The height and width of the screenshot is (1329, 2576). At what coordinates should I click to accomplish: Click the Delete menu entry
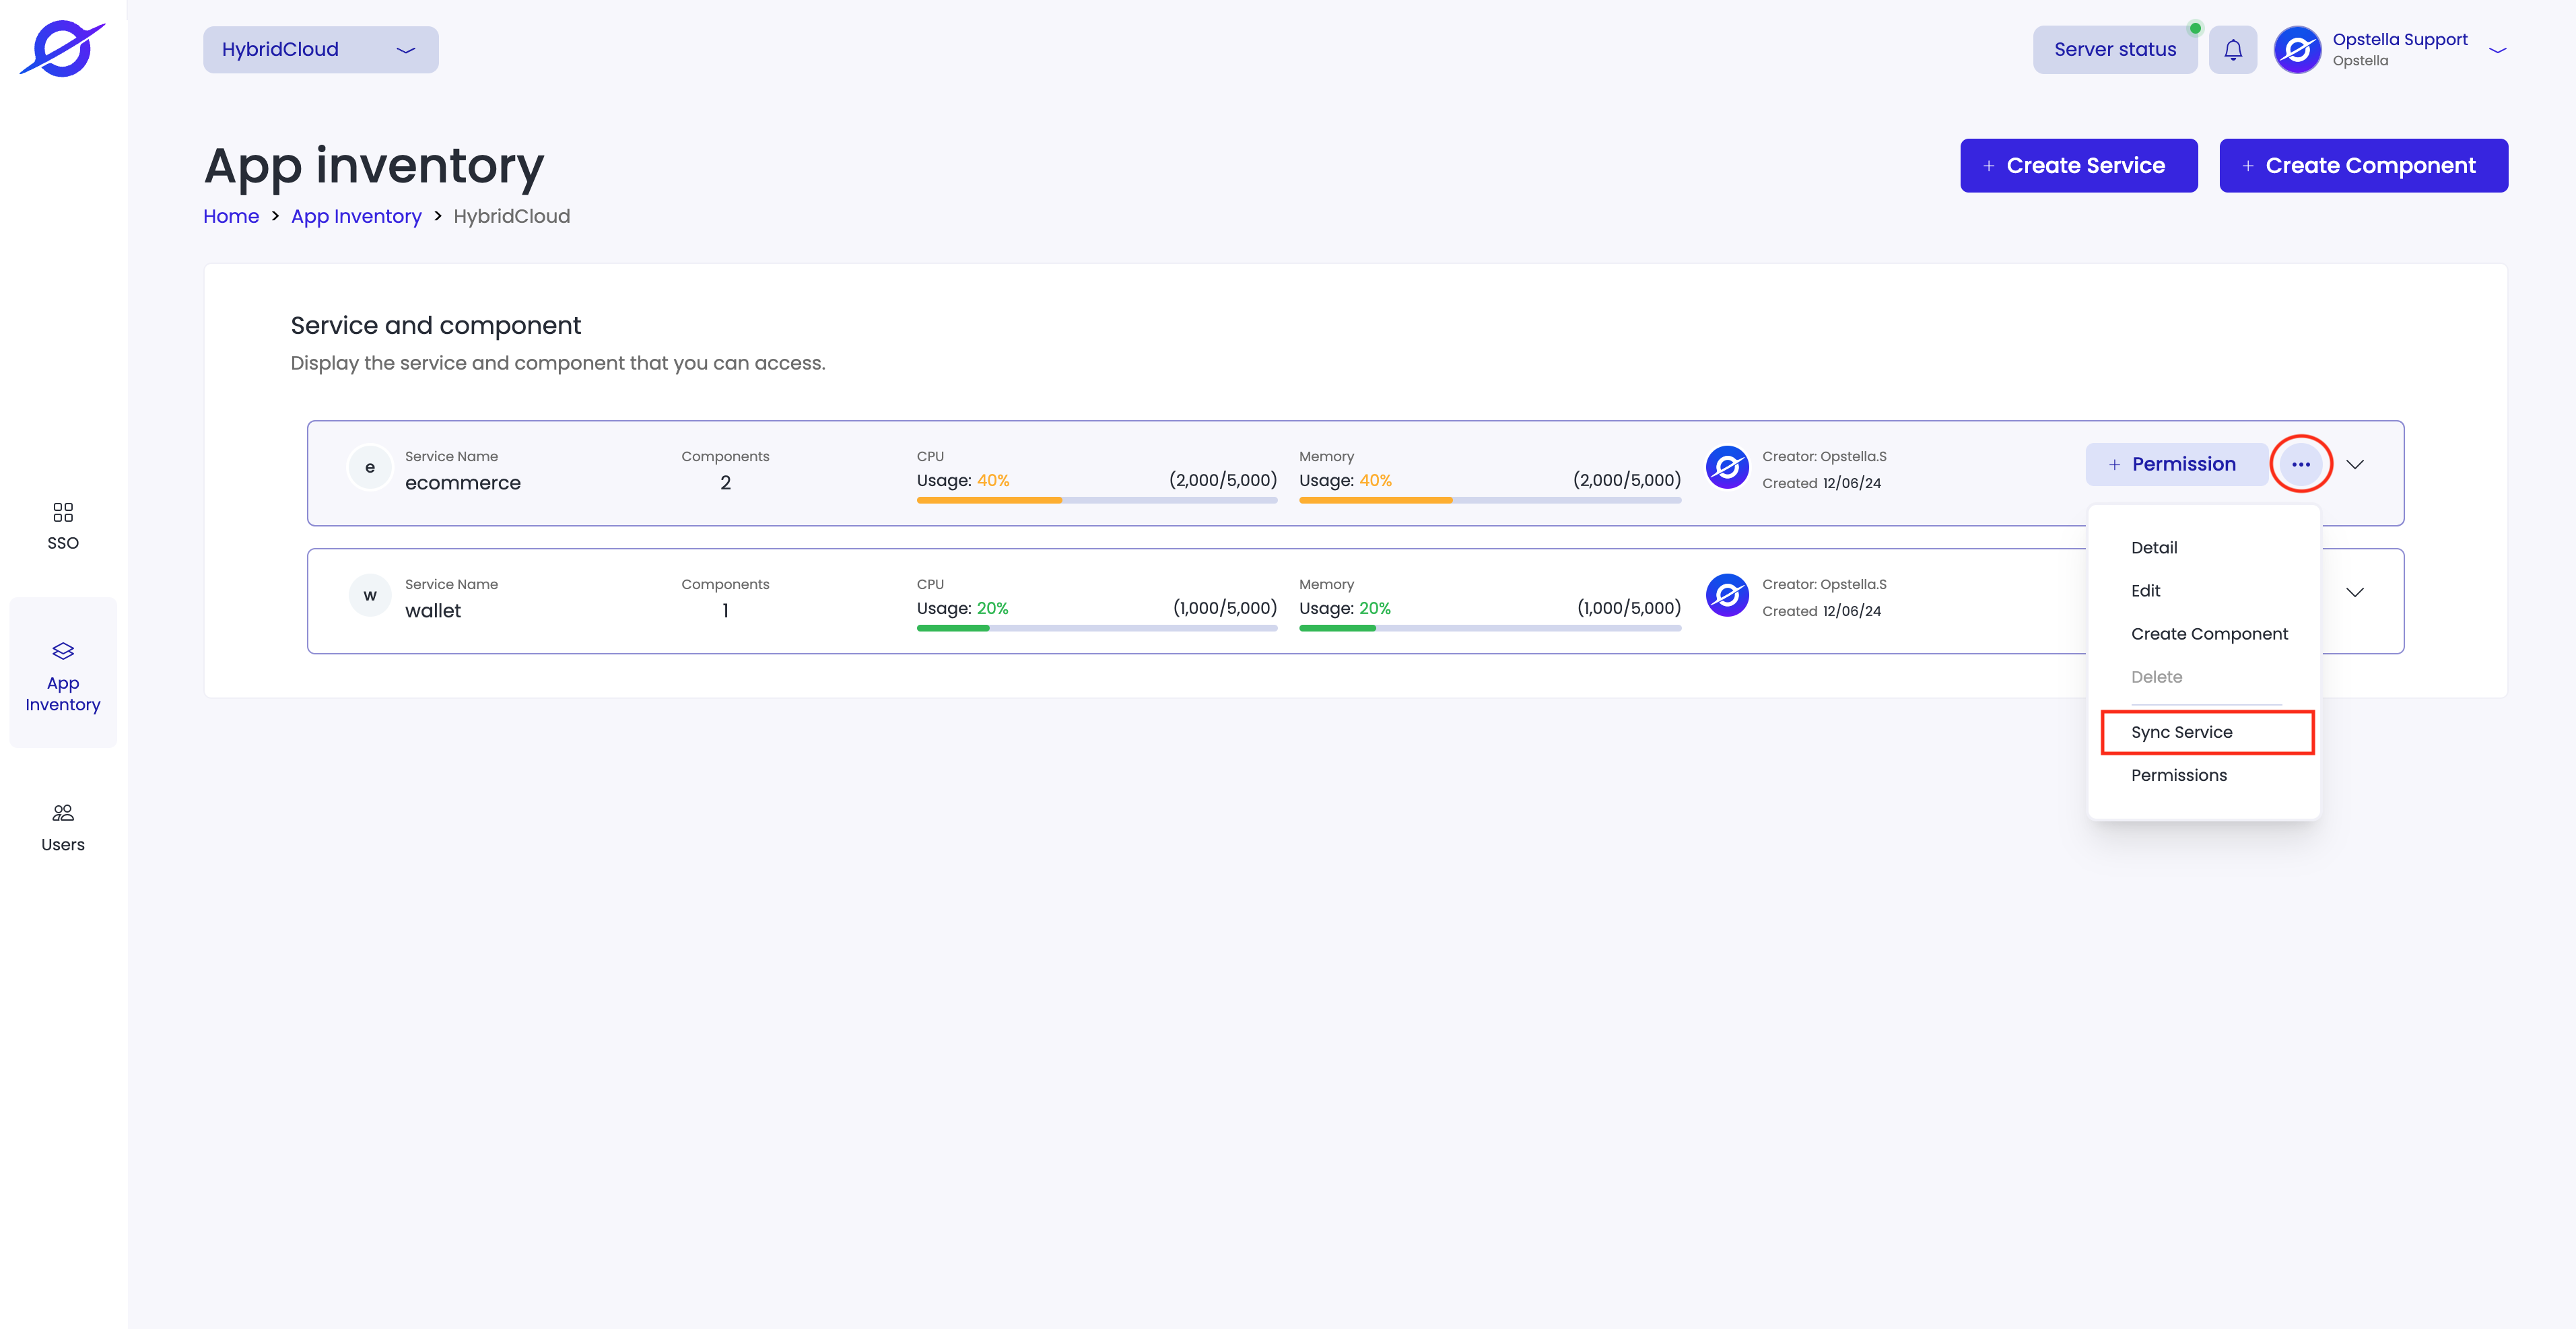(x=2156, y=676)
